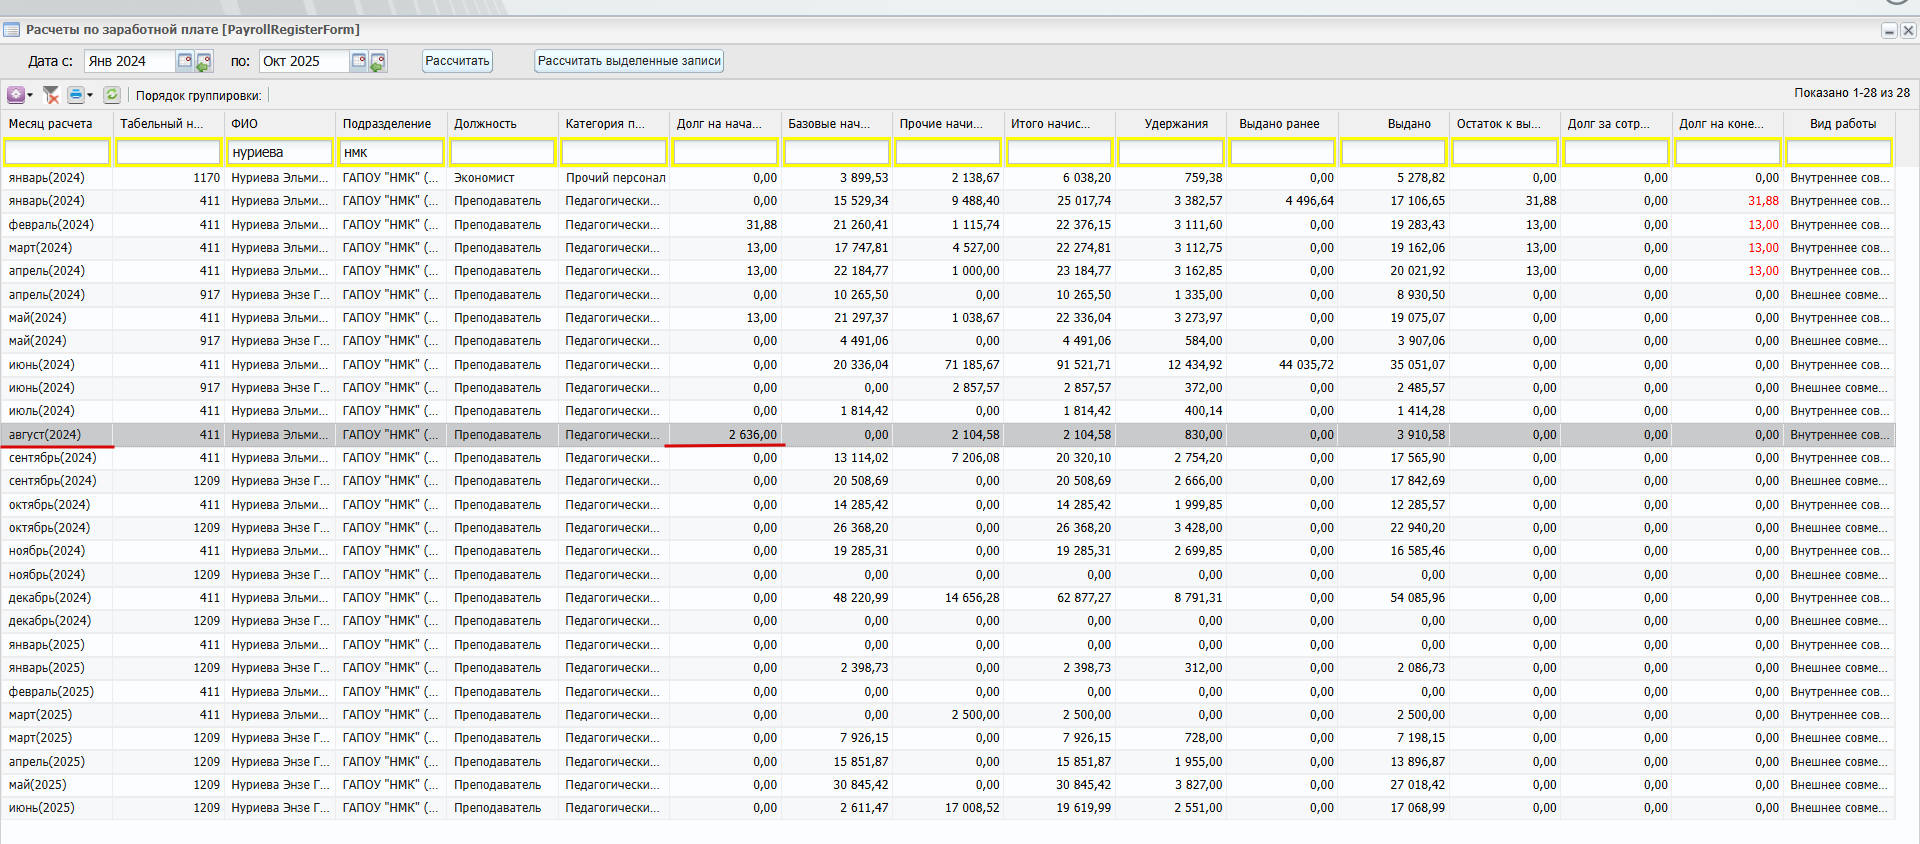Viewport: 1920px width, 844px height.
Task: Click the blue printer icon
Action: tap(75, 95)
